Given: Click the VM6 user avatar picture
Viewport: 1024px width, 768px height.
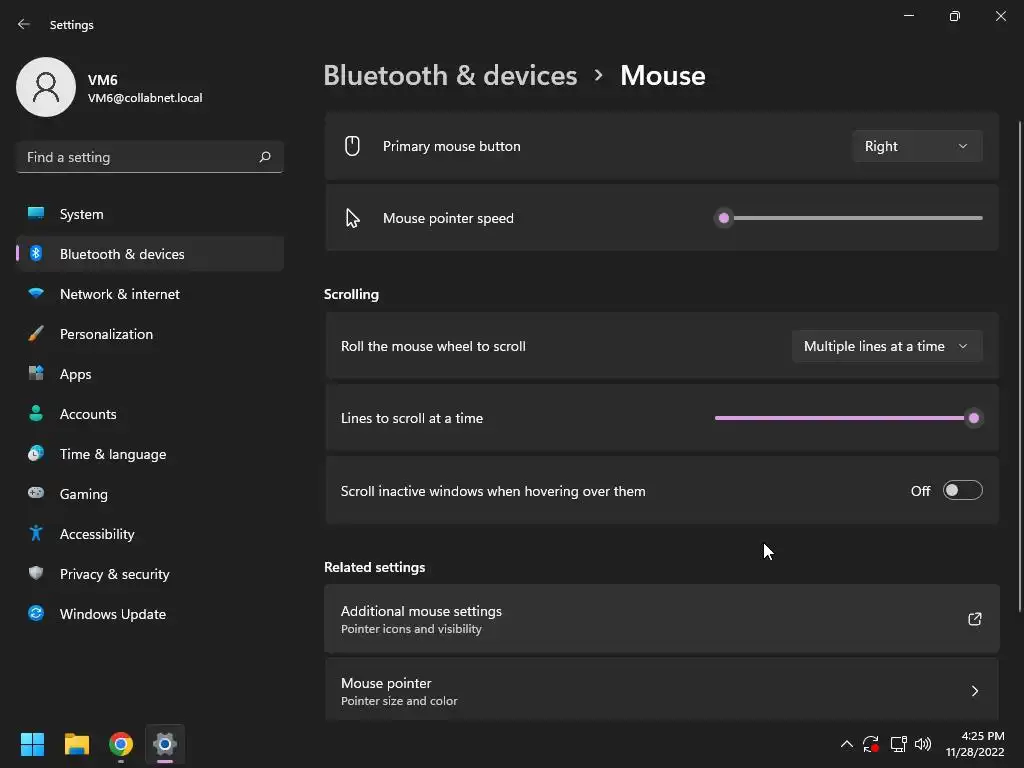Looking at the screenshot, I should pos(46,87).
